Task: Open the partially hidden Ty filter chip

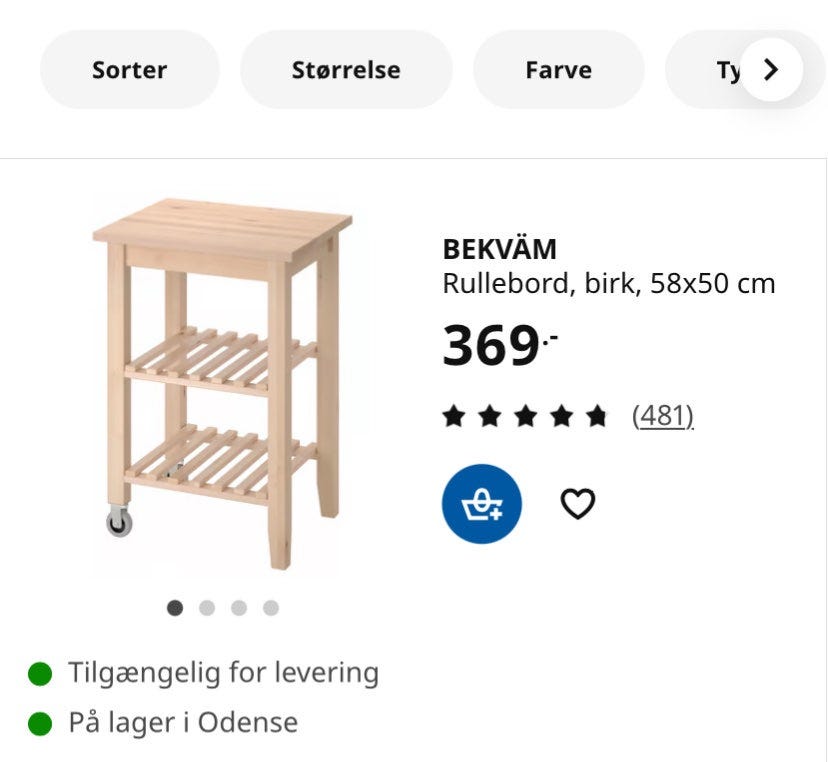Action: click(x=720, y=70)
